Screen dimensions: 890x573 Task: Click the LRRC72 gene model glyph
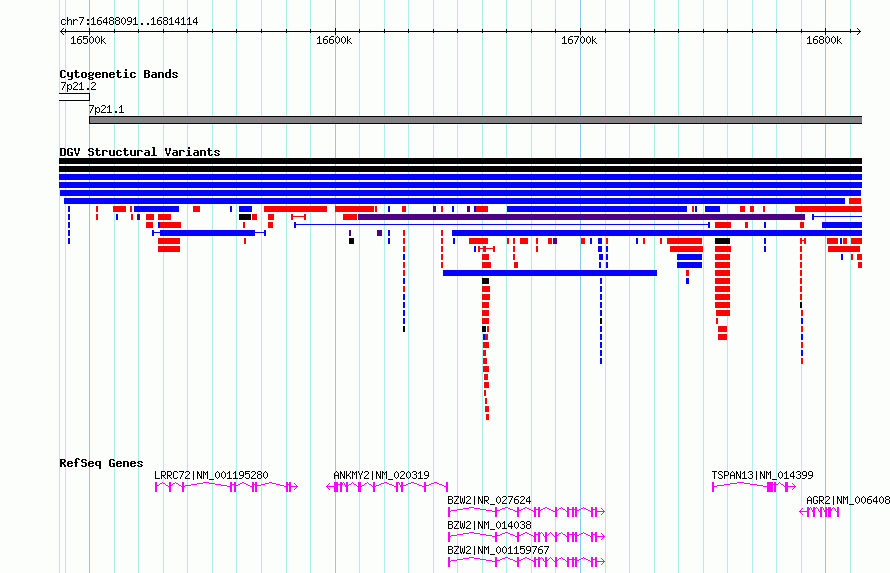[226, 487]
